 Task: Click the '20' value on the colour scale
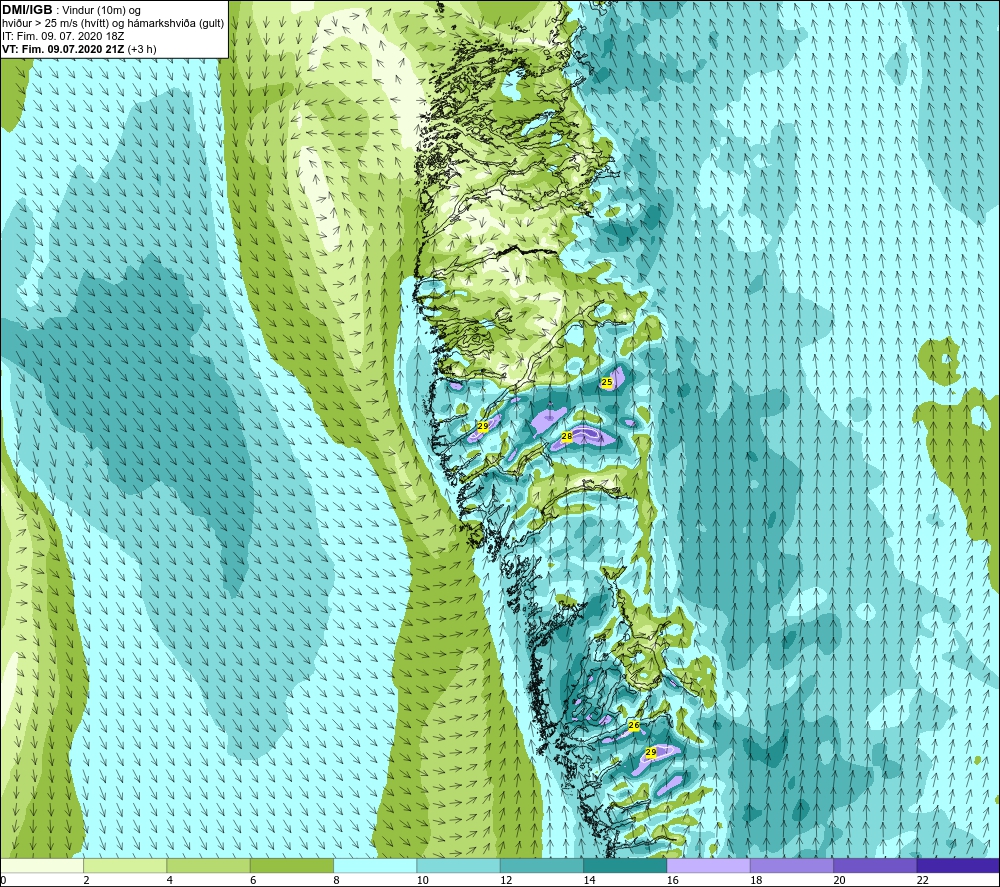(x=839, y=880)
